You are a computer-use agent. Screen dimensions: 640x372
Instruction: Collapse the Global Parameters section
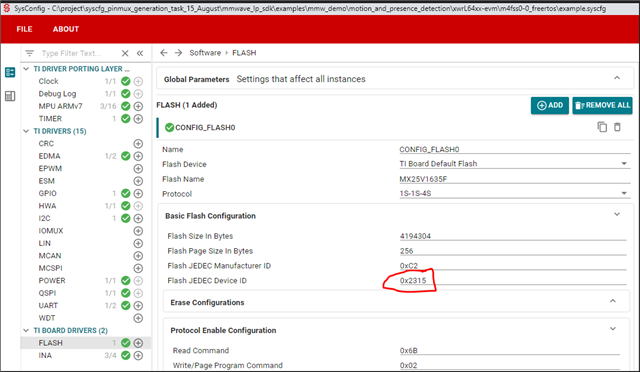tap(617, 78)
